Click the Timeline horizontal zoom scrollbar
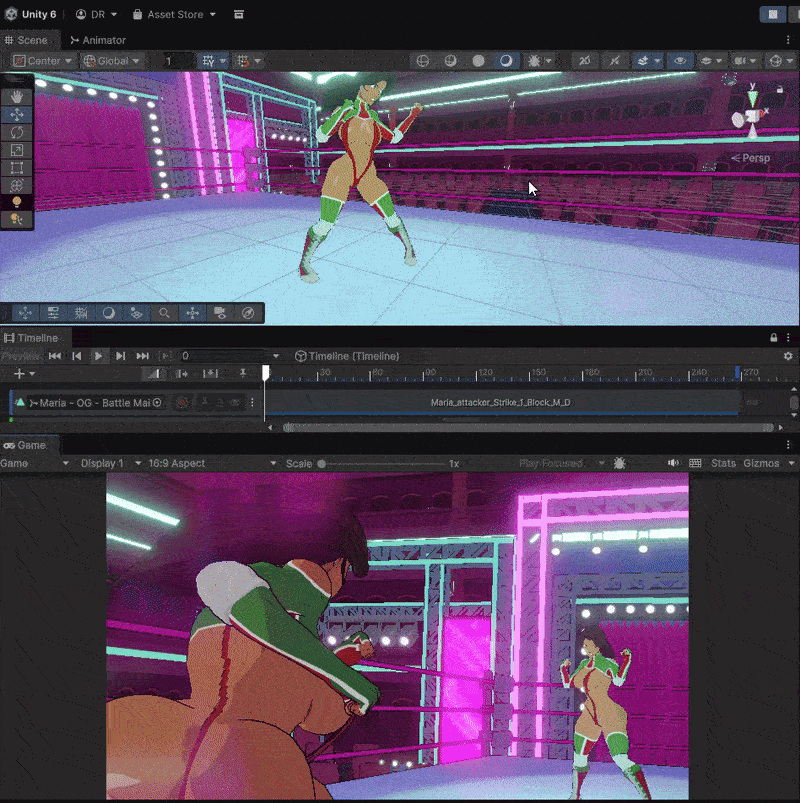 pyautogui.click(x=528, y=428)
